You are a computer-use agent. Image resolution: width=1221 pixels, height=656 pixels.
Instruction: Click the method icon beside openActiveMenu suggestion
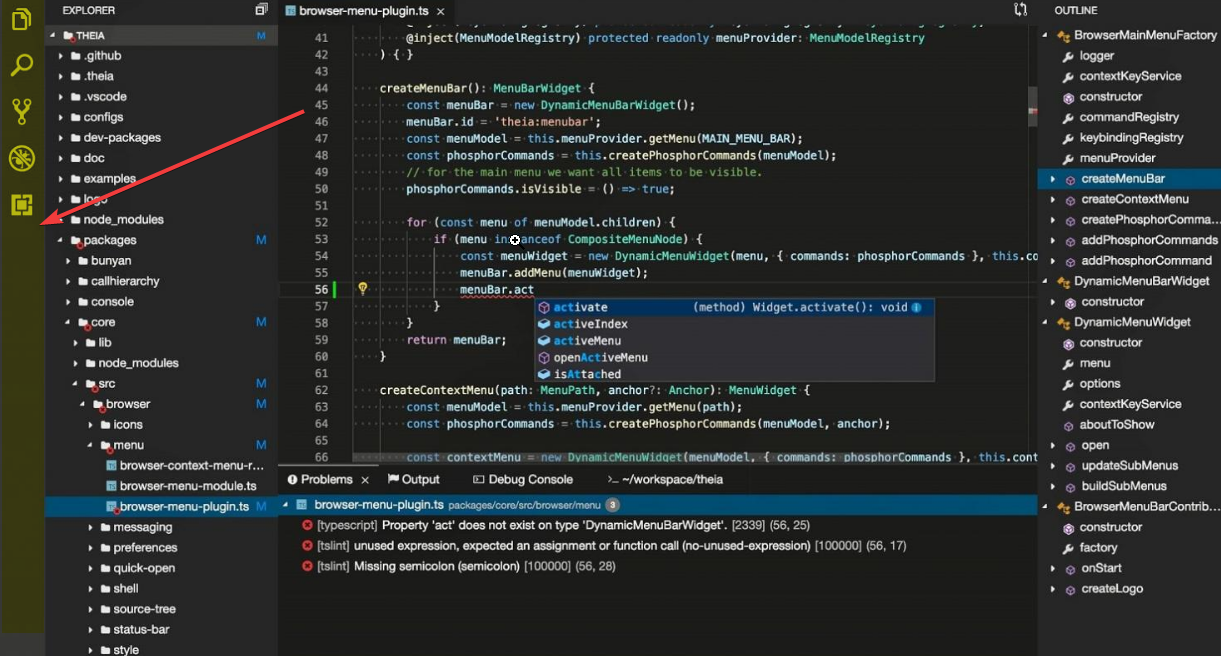(544, 358)
